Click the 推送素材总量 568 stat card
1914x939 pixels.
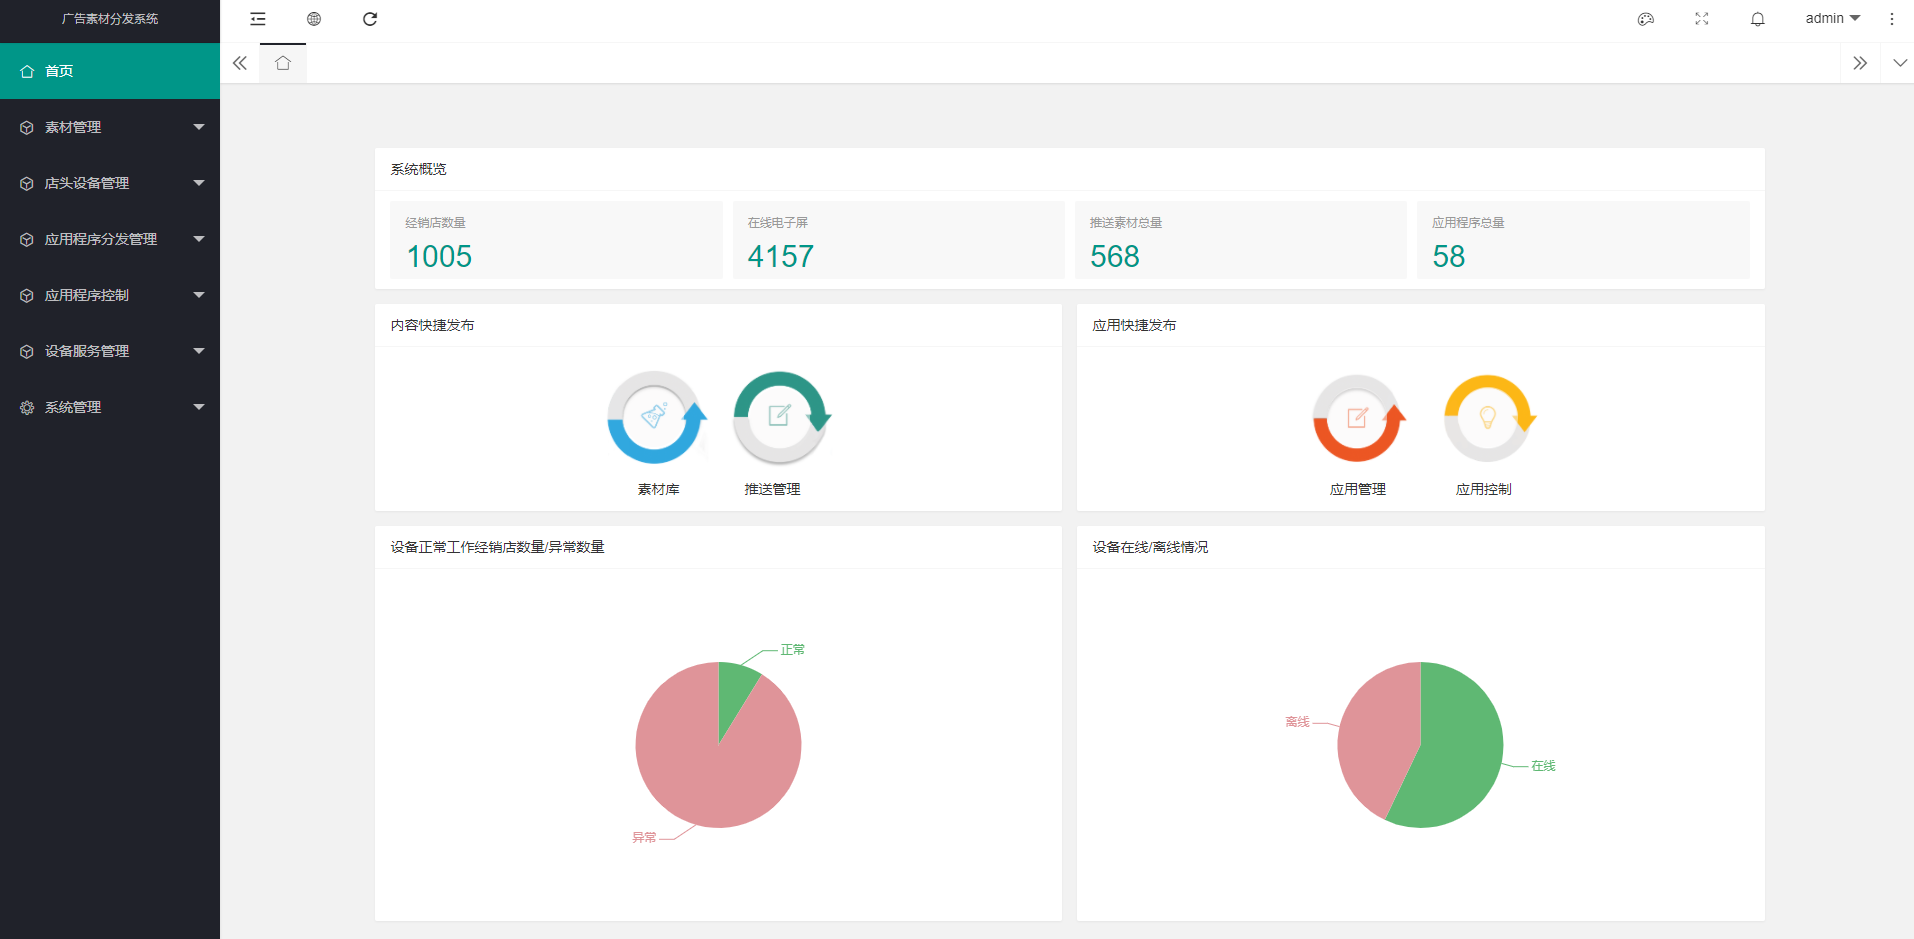click(1240, 240)
